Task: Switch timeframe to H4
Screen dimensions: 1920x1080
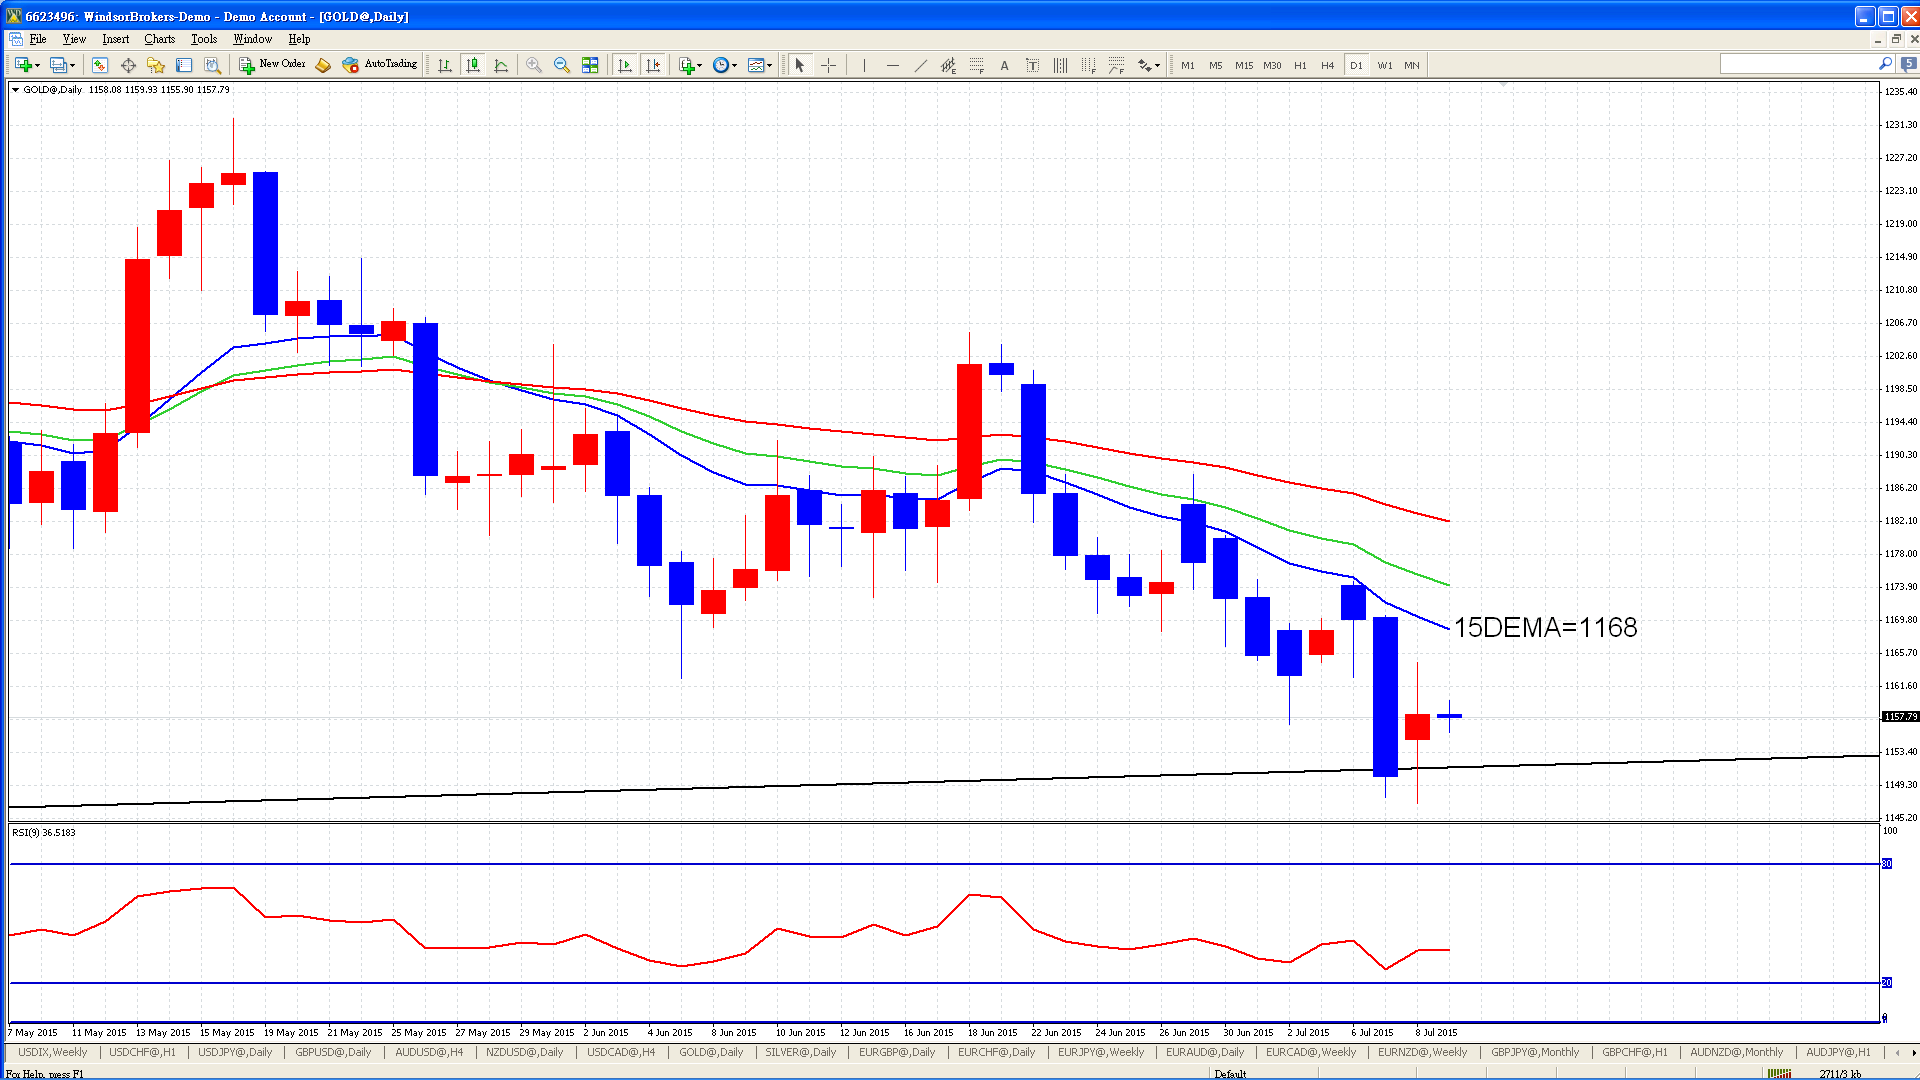Action: point(1328,65)
